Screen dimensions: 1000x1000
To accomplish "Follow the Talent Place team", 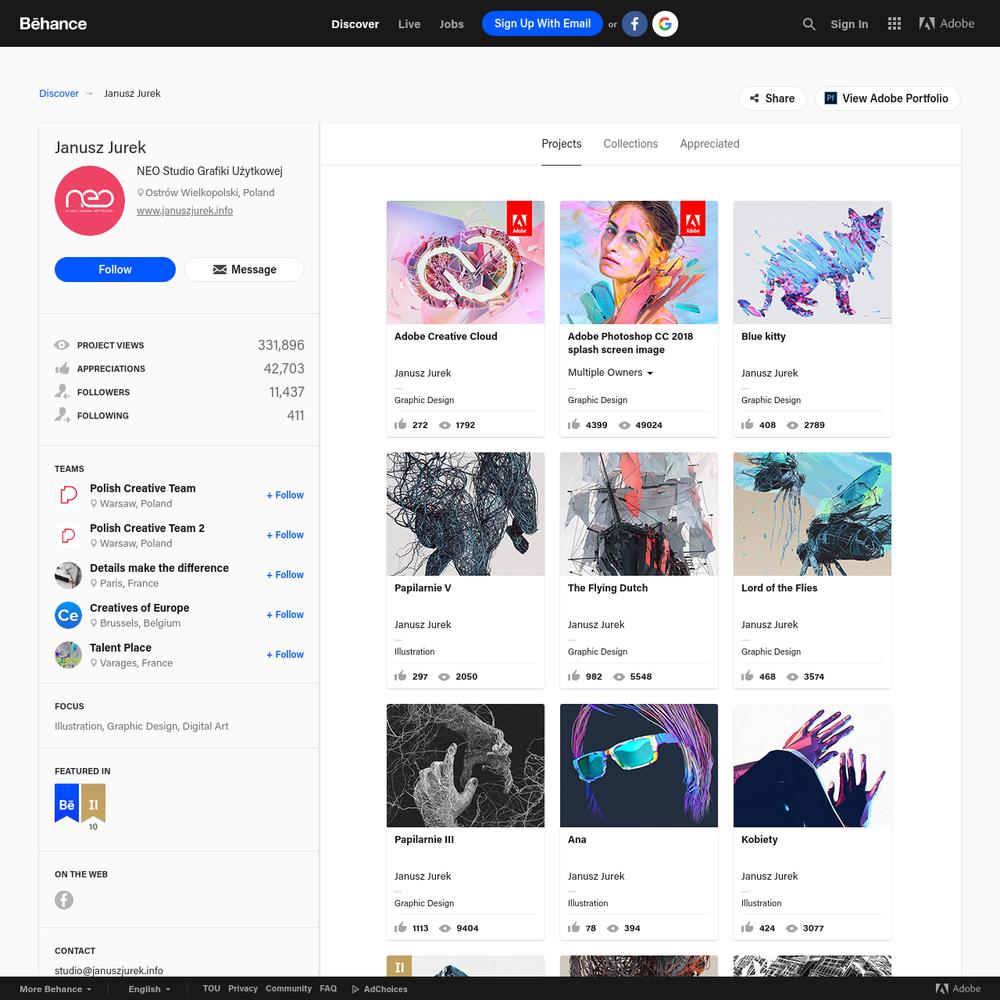I will point(285,655).
